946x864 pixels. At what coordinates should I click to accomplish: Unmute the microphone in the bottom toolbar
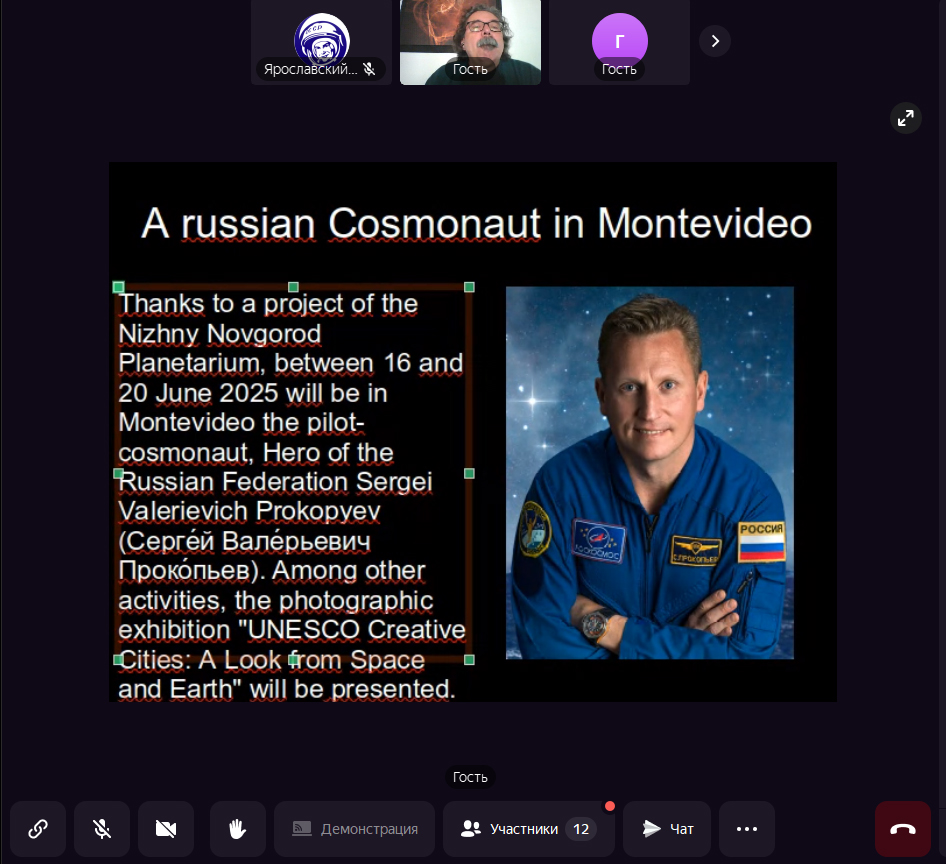pos(102,829)
